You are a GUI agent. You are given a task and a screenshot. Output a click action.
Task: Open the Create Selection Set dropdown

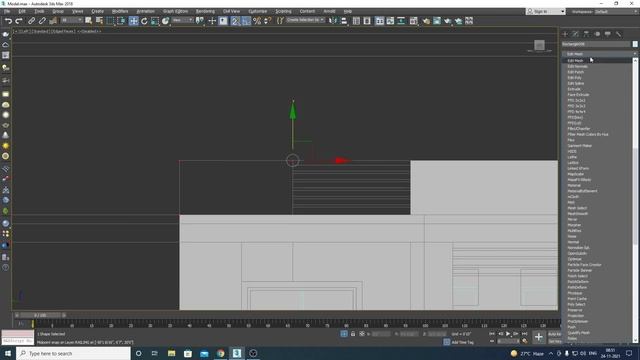(306, 20)
